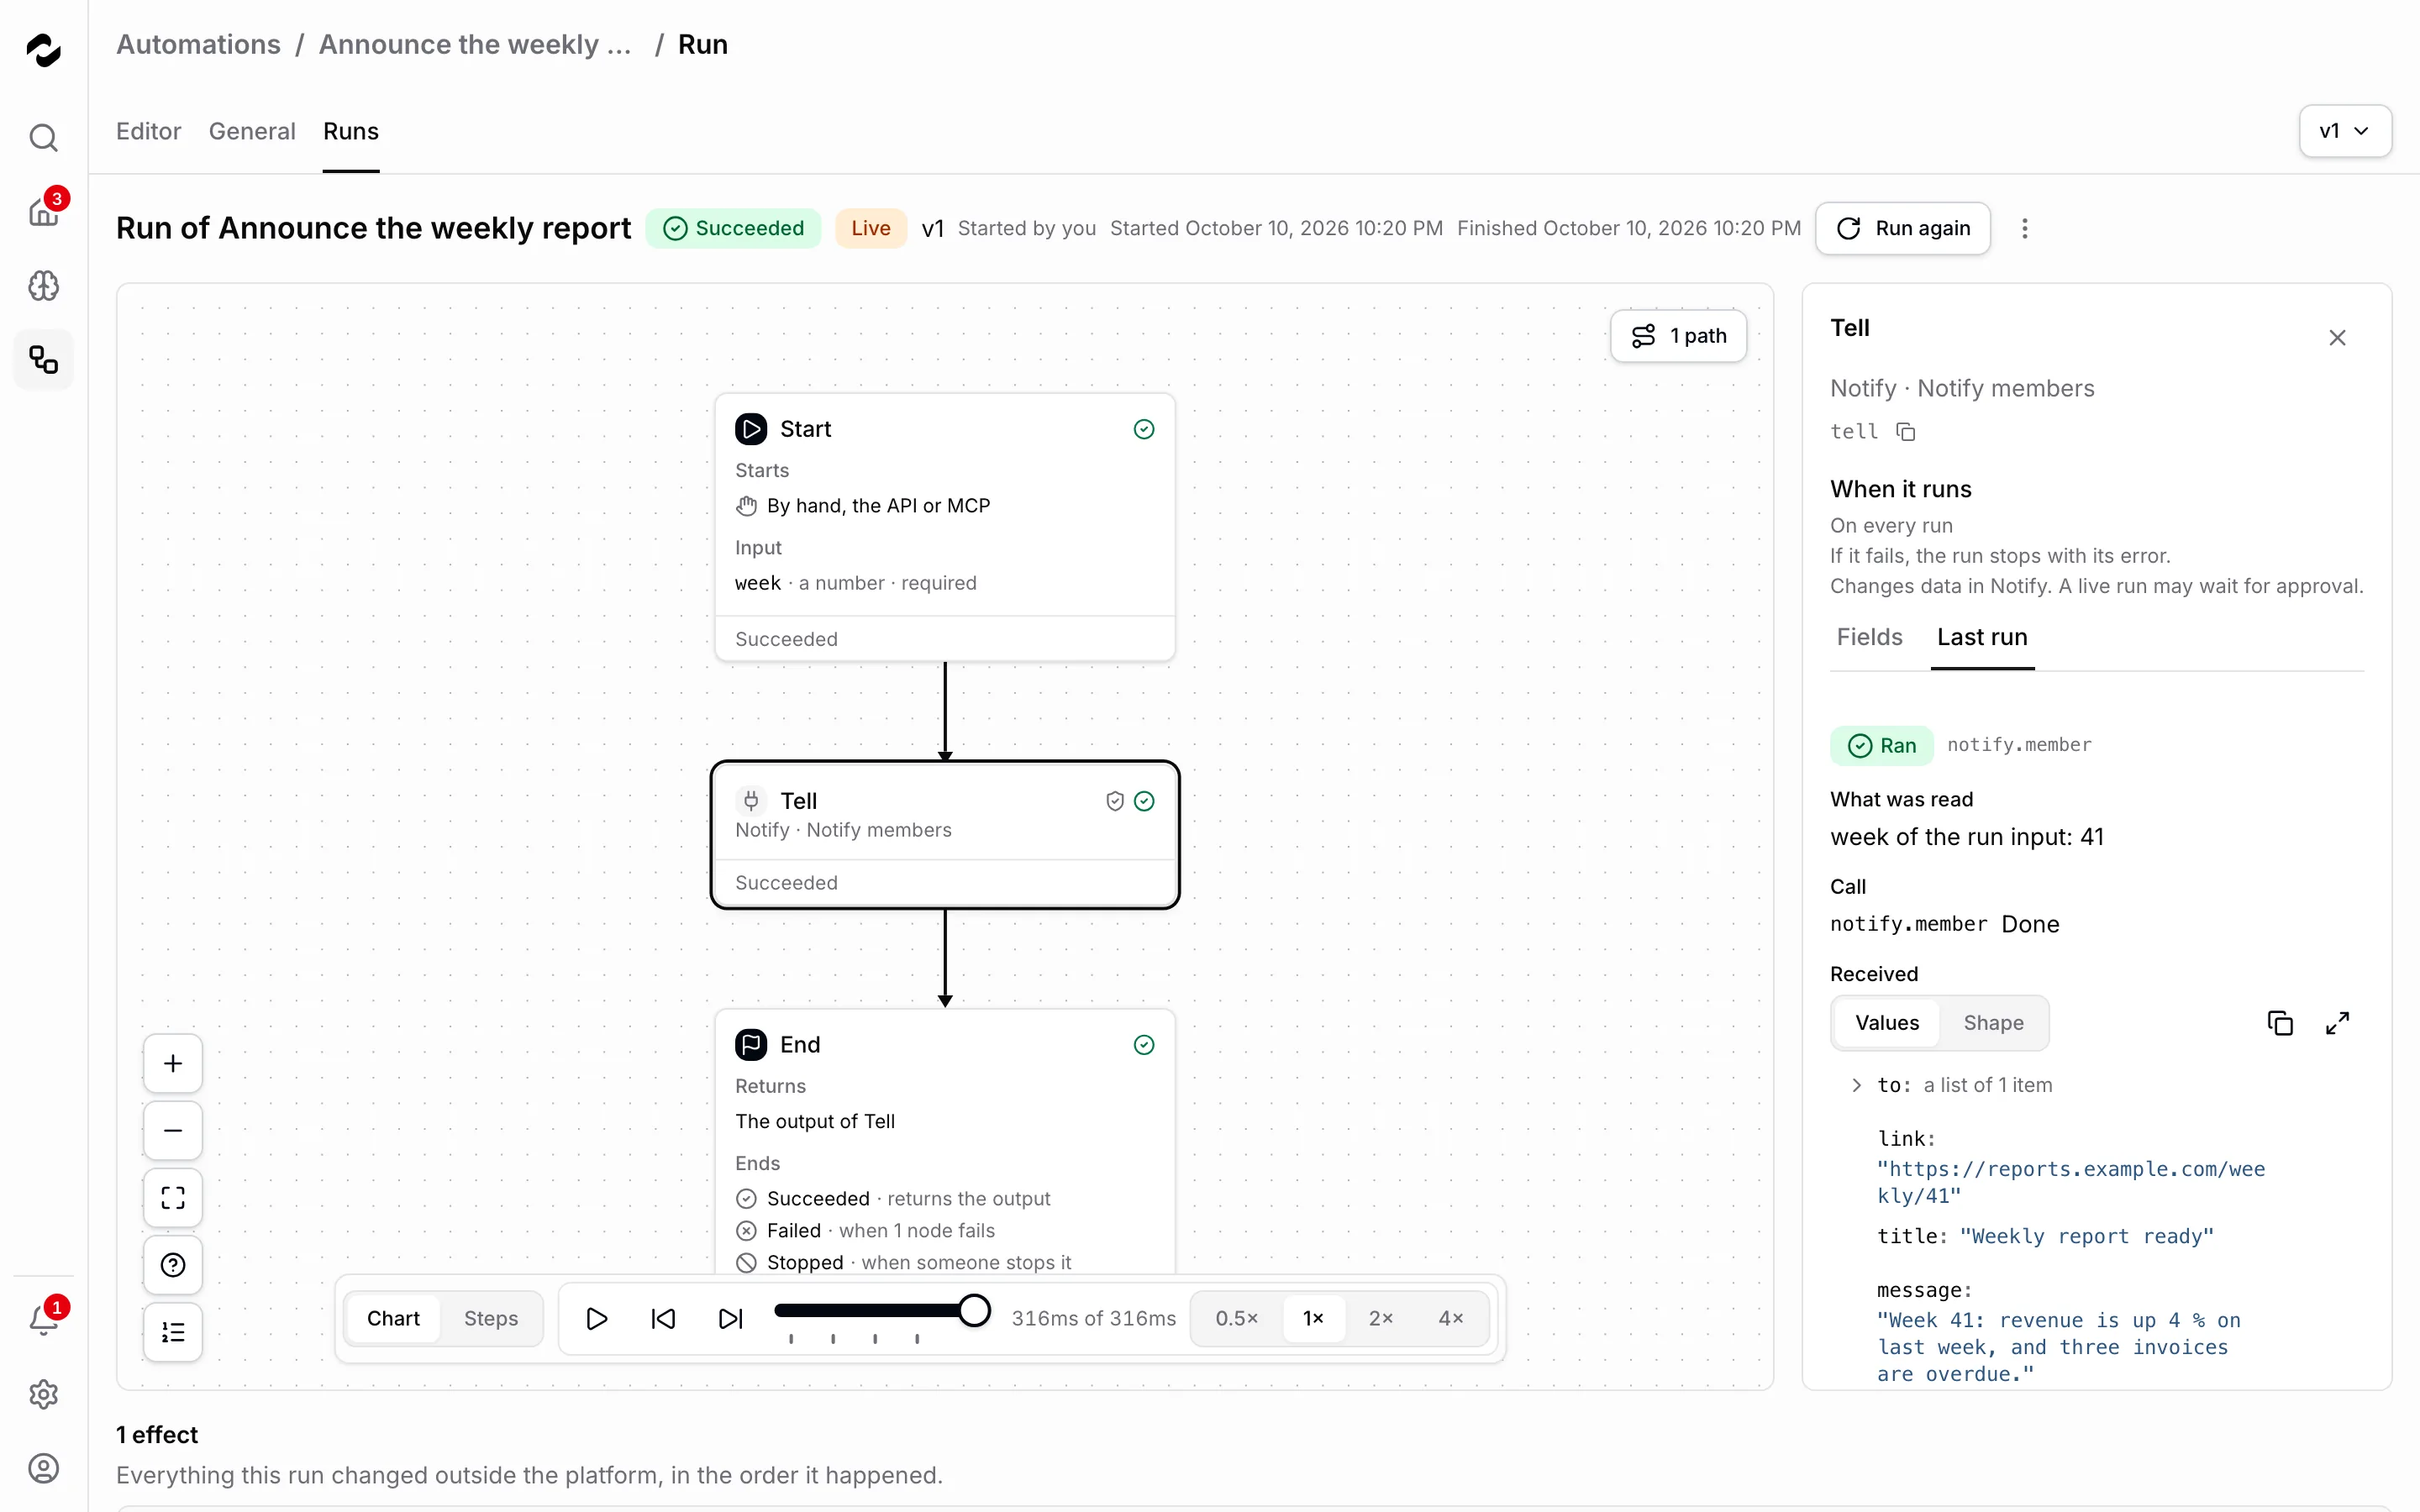The height and width of the screenshot is (1512, 2420).
Task: Set playback speed to 2×
Action: [1381, 1318]
